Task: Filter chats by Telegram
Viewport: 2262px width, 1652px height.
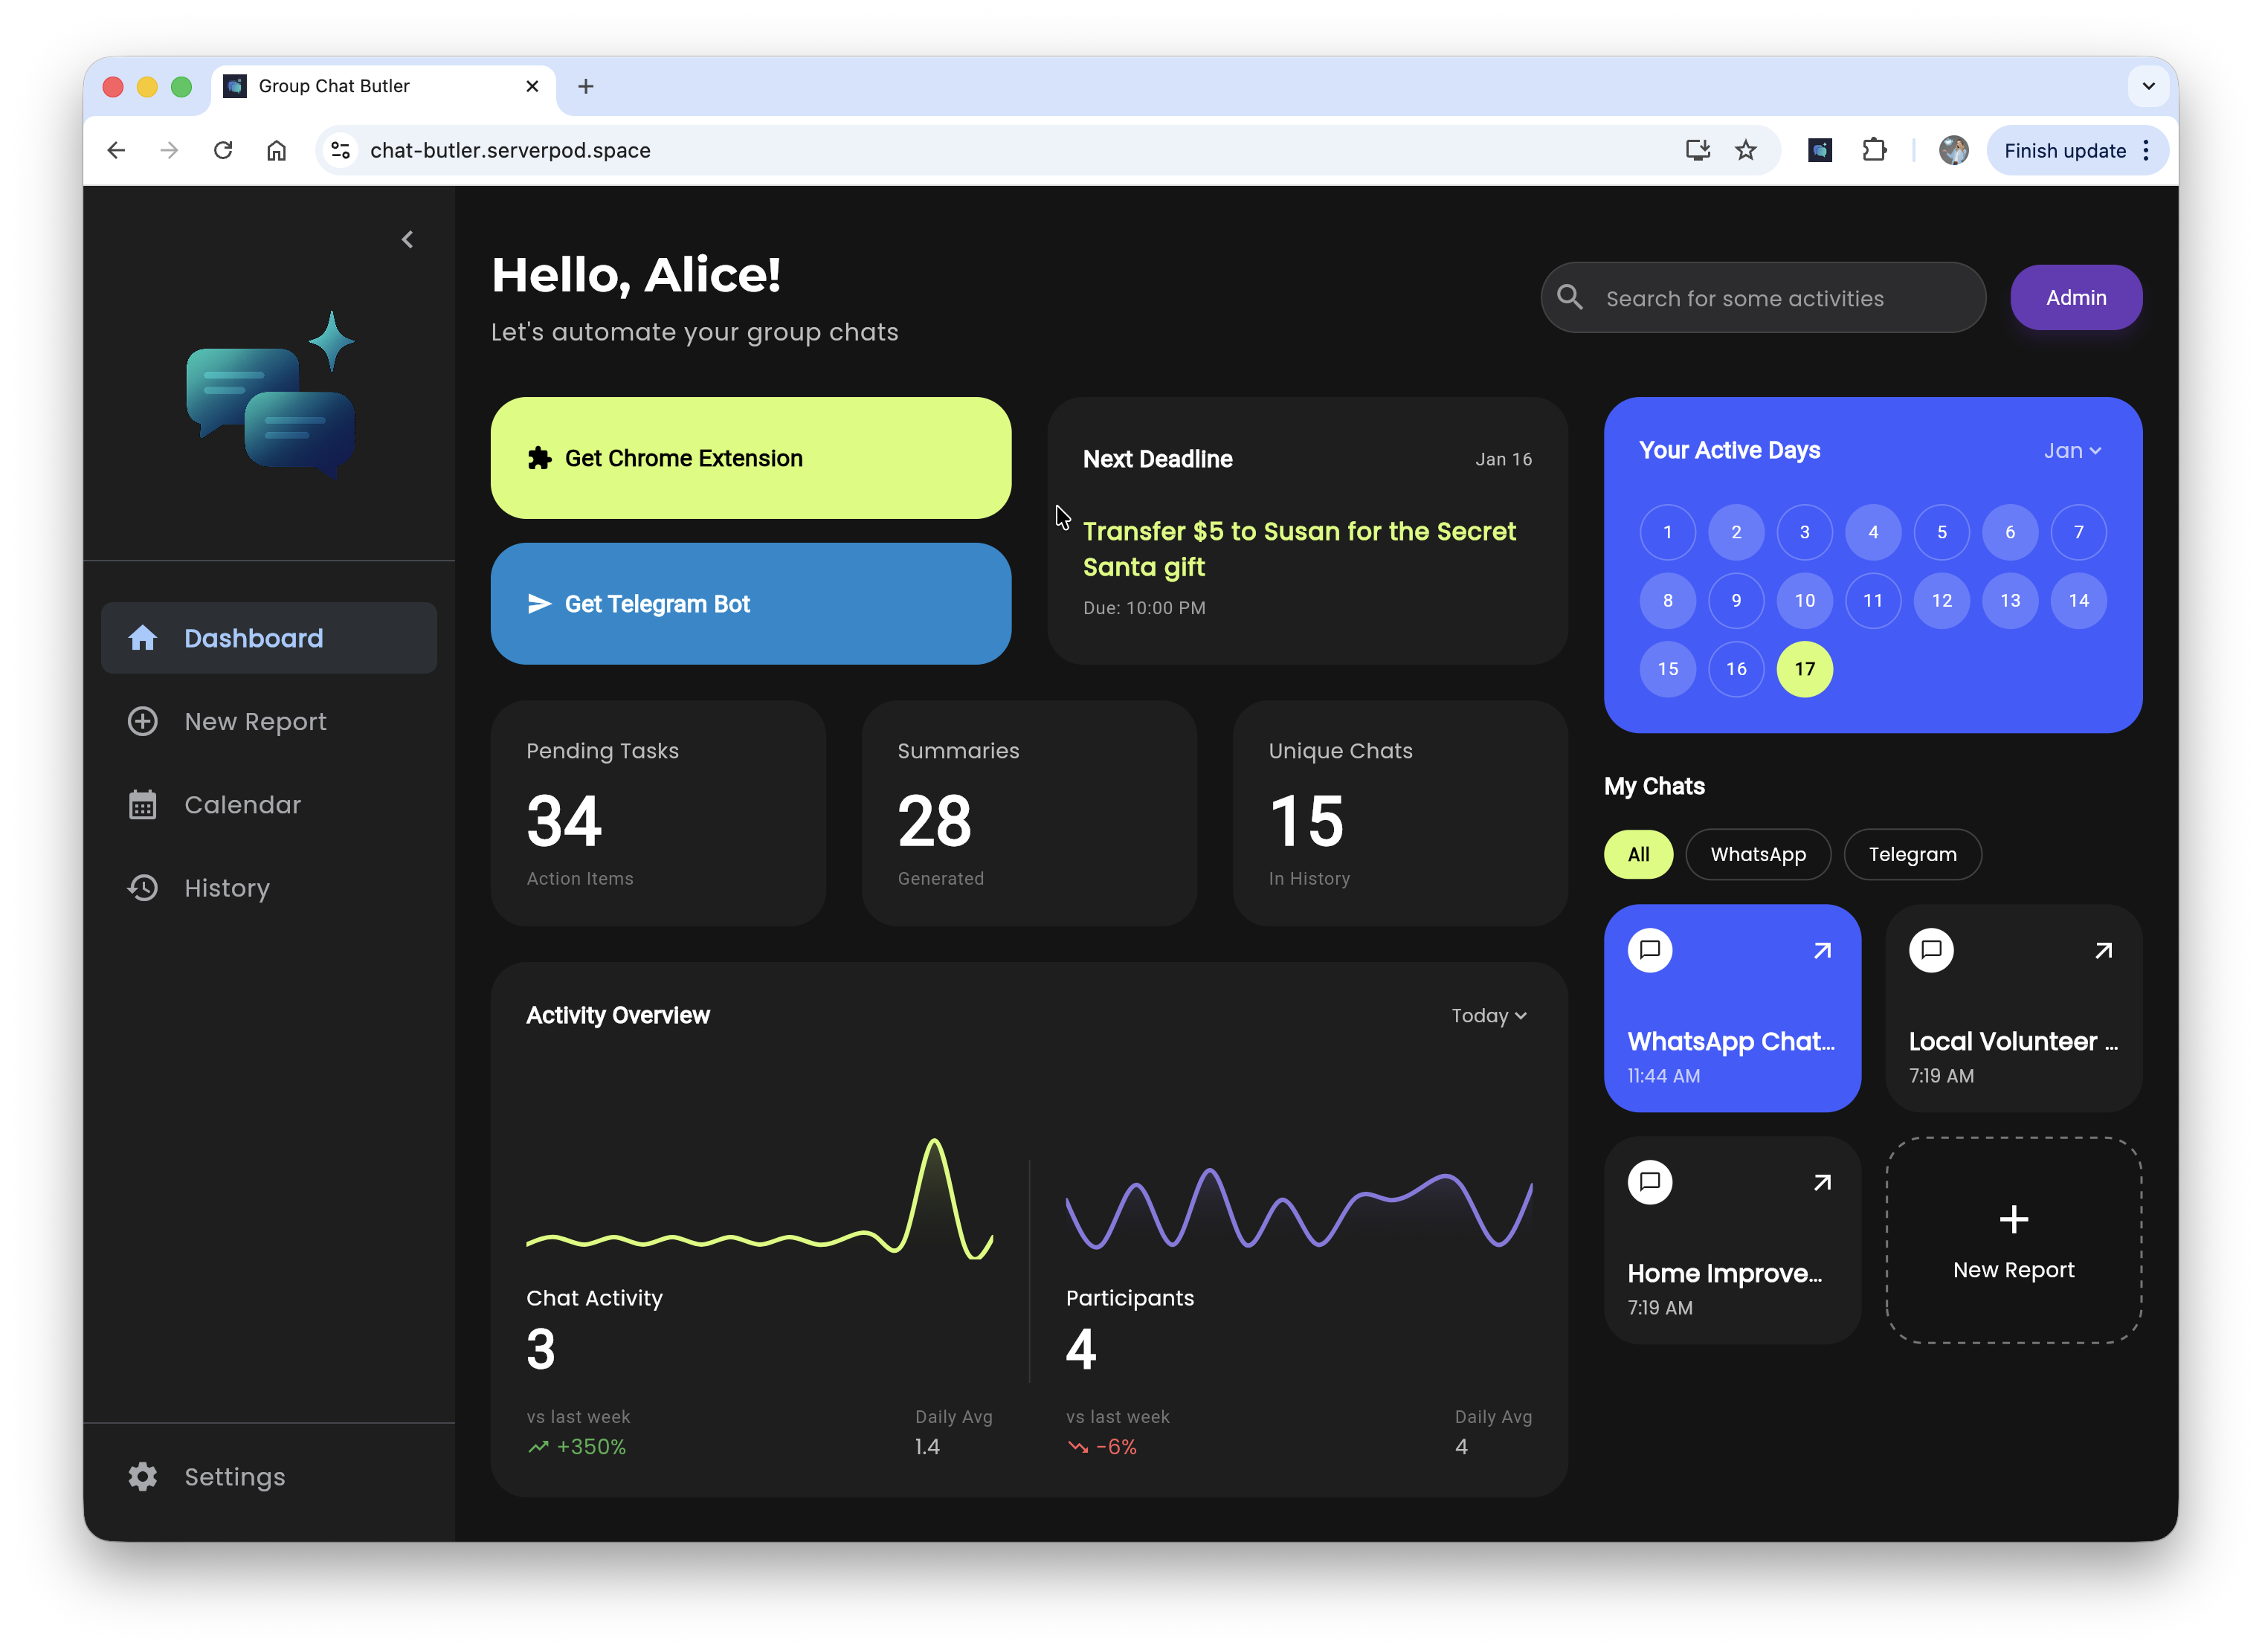Action: [1912, 855]
